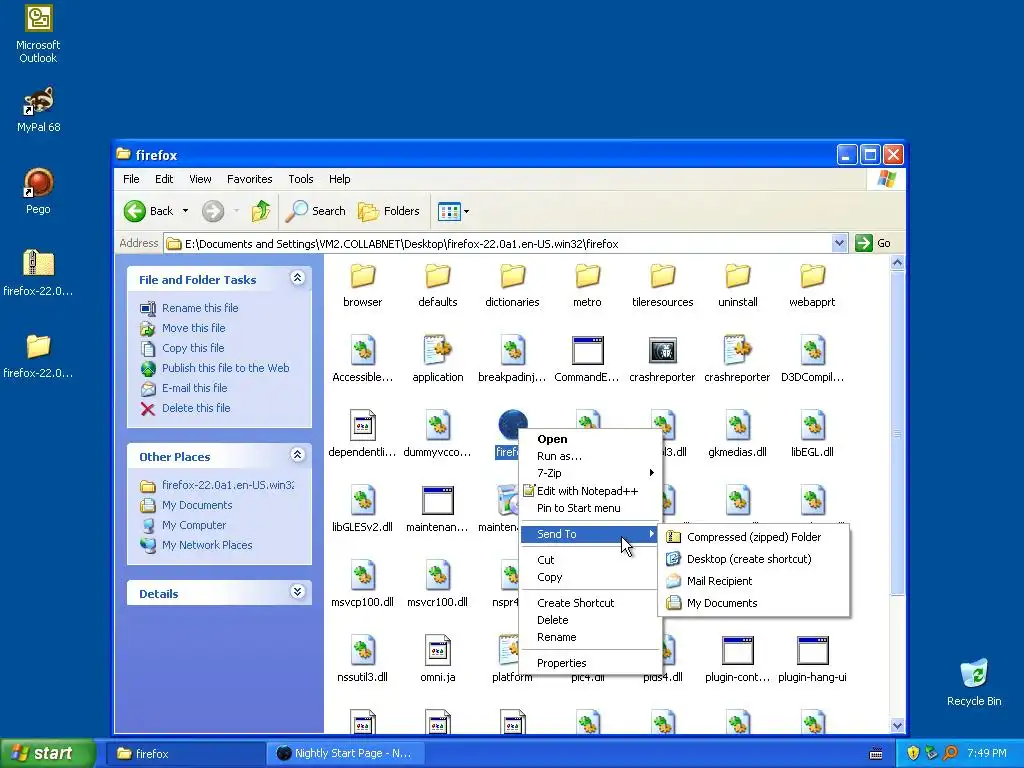Select the plugin-hang-ui executable
This screenshot has width=1024, height=768.
812,660
